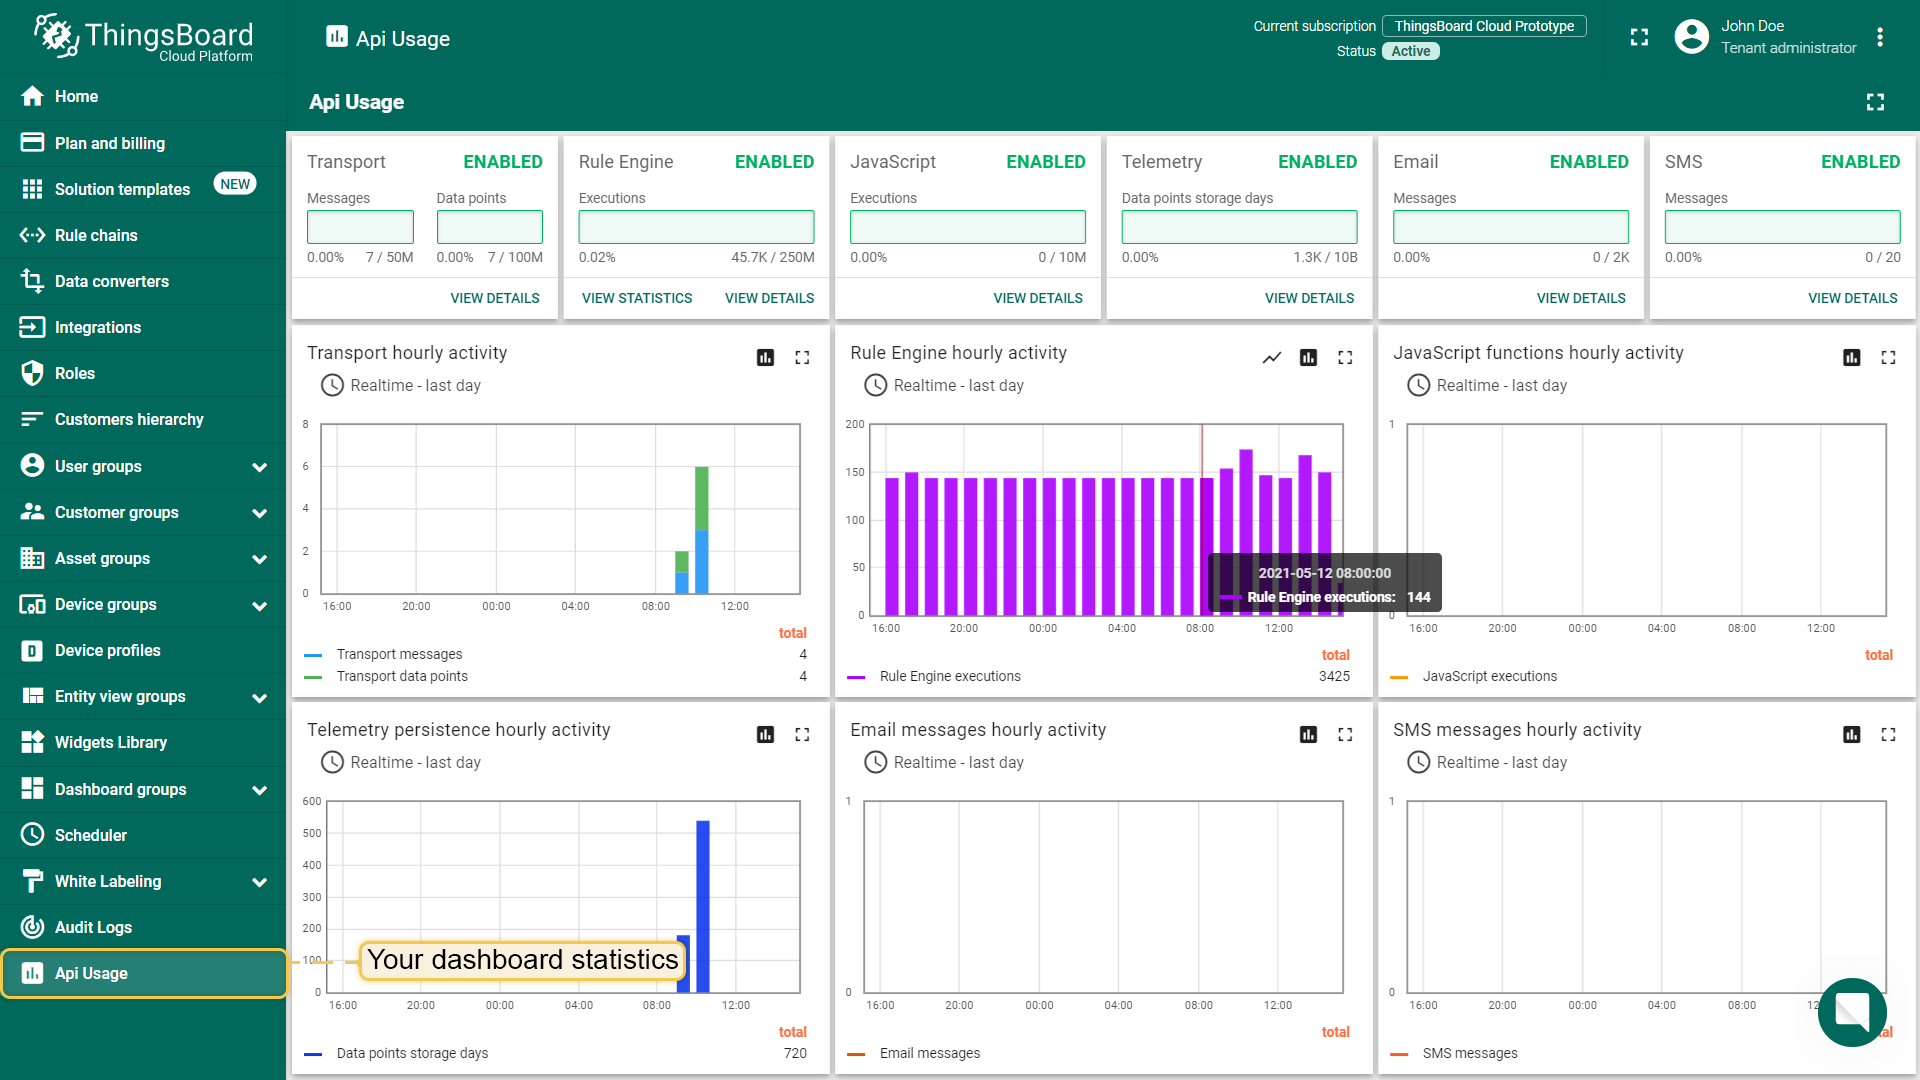The height and width of the screenshot is (1080, 1920).
Task: Fullscreen JavaScript functions hourly activity widget
Action: pos(1888,357)
